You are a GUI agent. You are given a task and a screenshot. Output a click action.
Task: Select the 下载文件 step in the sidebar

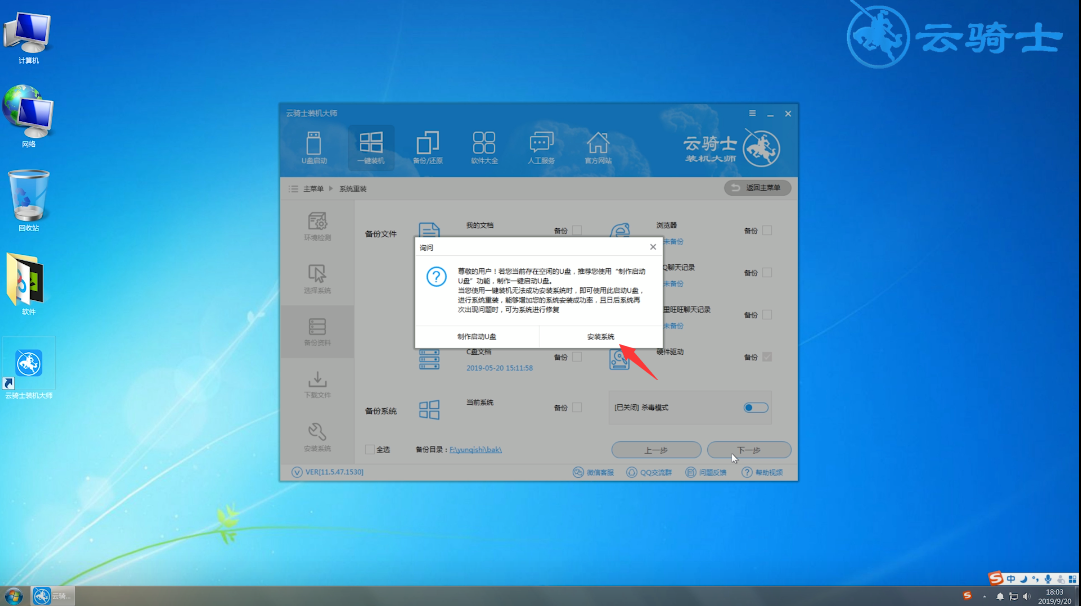pos(317,384)
